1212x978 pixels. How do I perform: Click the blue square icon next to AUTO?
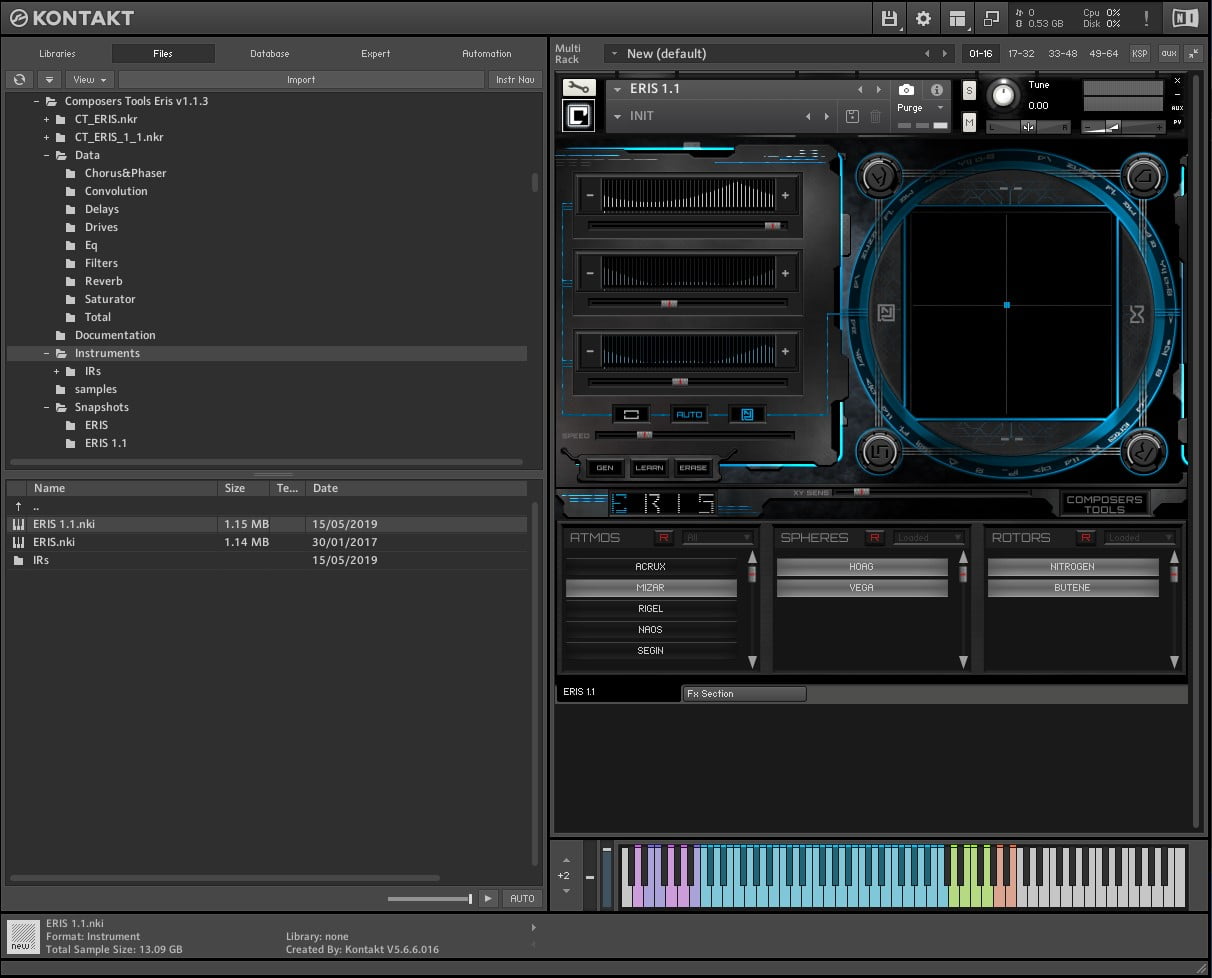pos(747,414)
